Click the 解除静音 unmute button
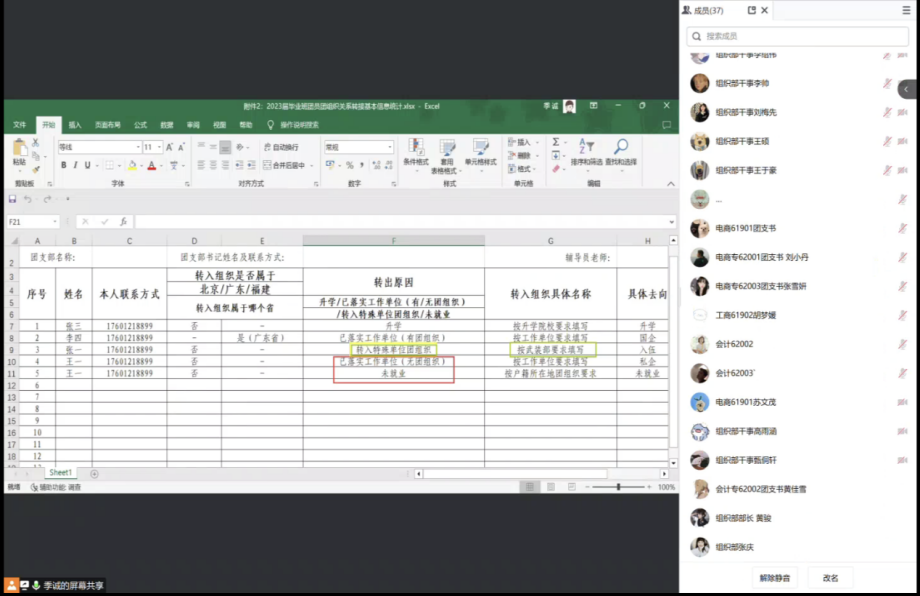Viewport: 920px width, 596px height. pyautogui.click(x=773, y=578)
